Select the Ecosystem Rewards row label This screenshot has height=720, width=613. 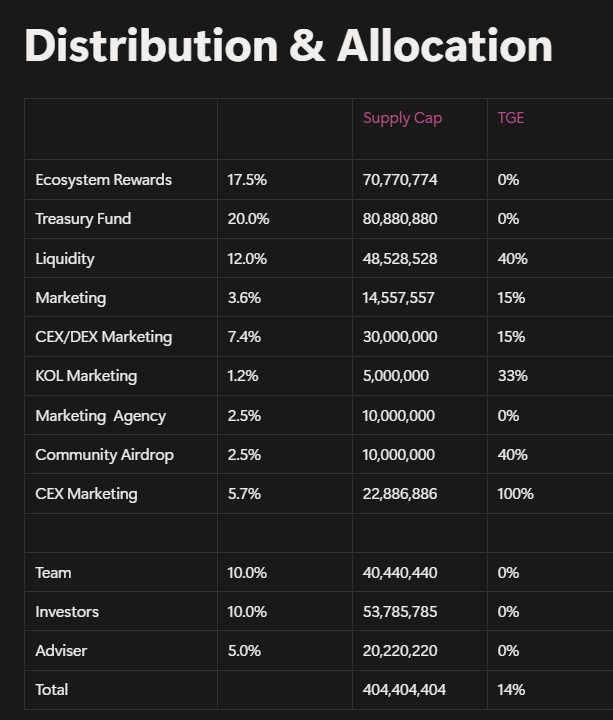pyautogui.click(x=103, y=180)
